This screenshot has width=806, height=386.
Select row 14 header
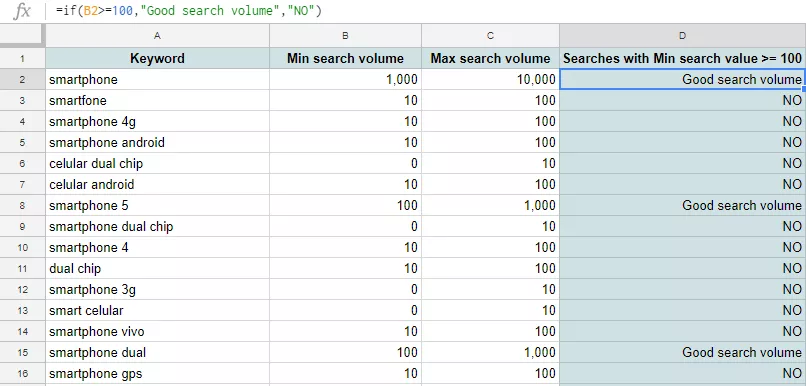[22, 332]
